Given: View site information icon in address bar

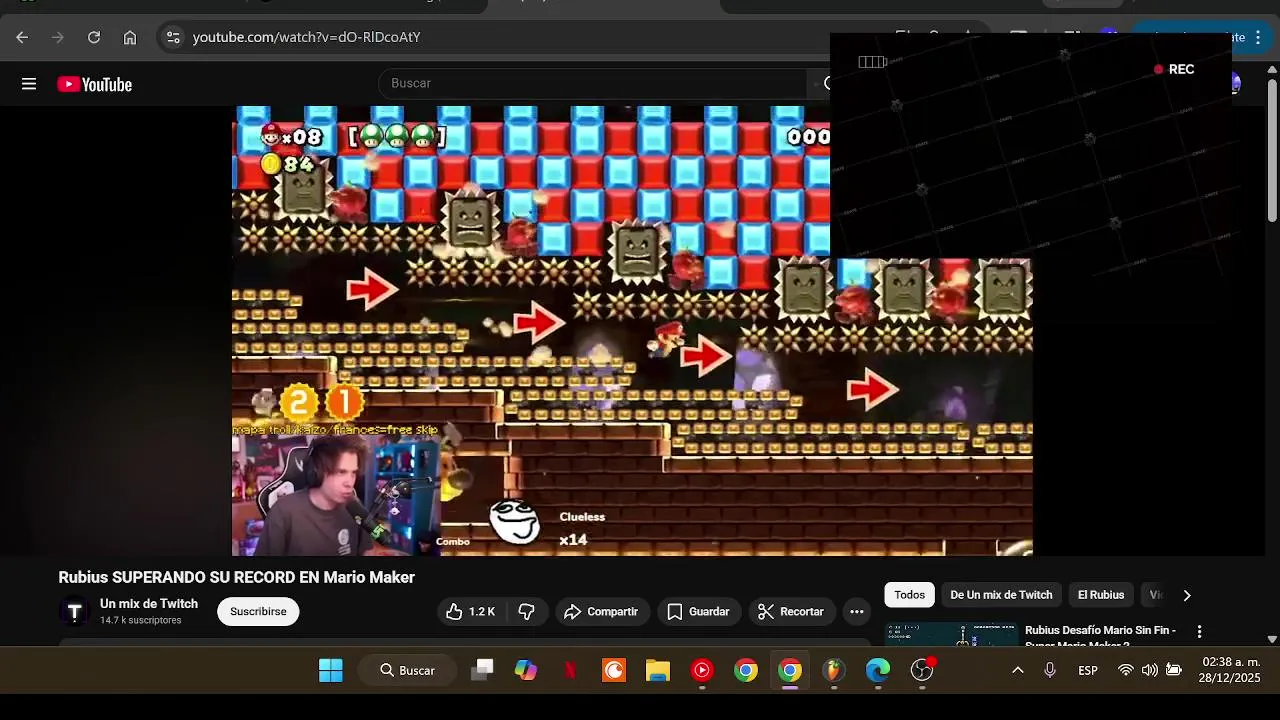Looking at the screenshot, I should click(x=173, y=37).
